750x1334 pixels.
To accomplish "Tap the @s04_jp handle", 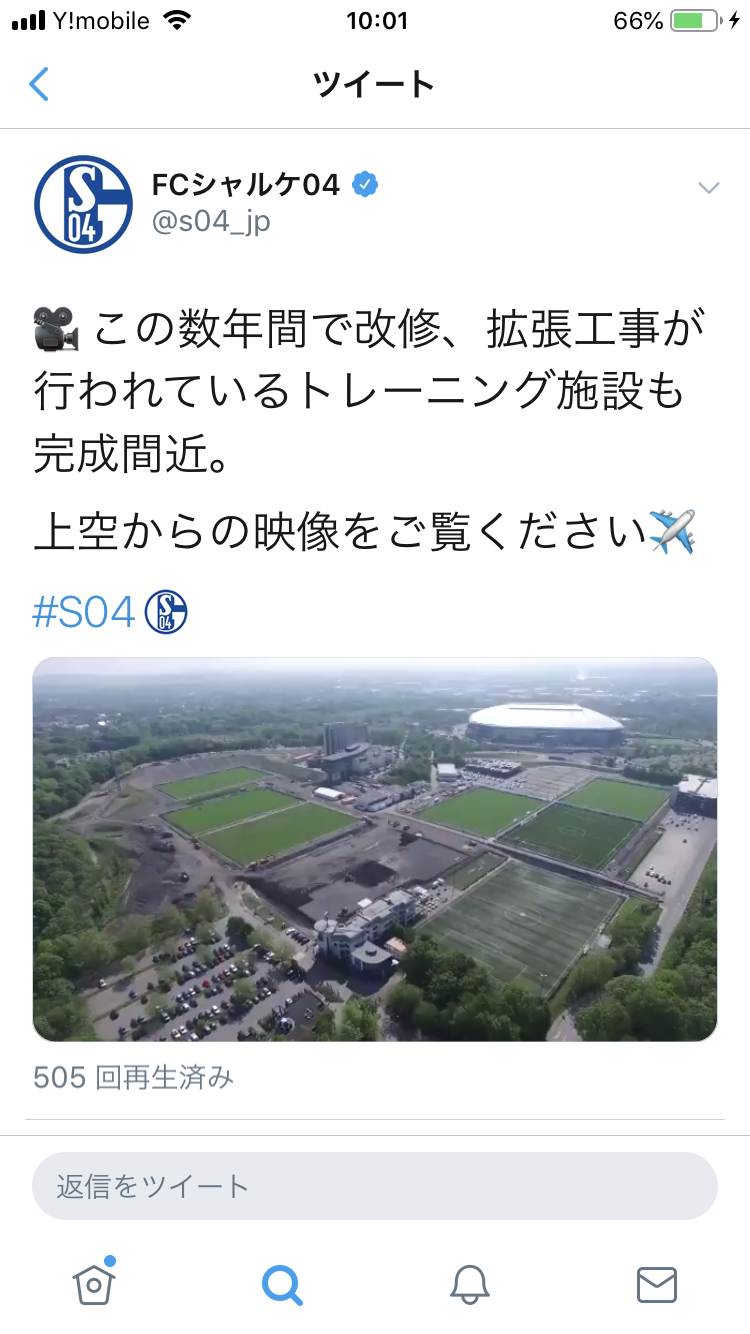I will click(211, 221).
